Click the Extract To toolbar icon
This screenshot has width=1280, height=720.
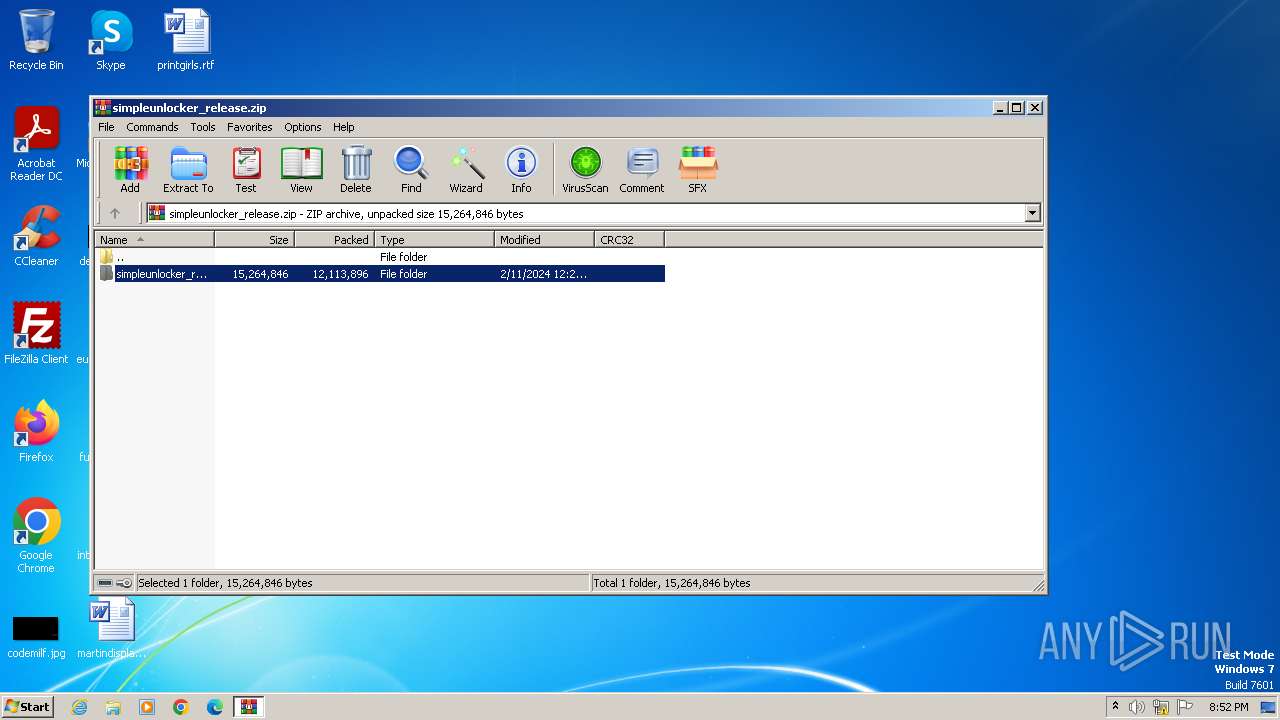point(188,169)
